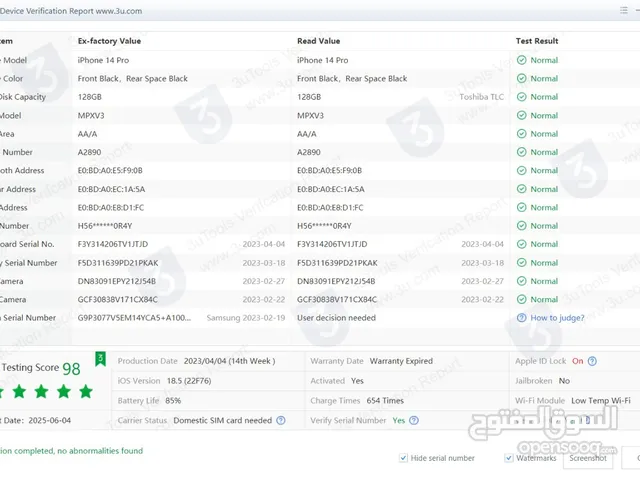Toggle the Watermarks checkbox

click(x=509, y=458)
